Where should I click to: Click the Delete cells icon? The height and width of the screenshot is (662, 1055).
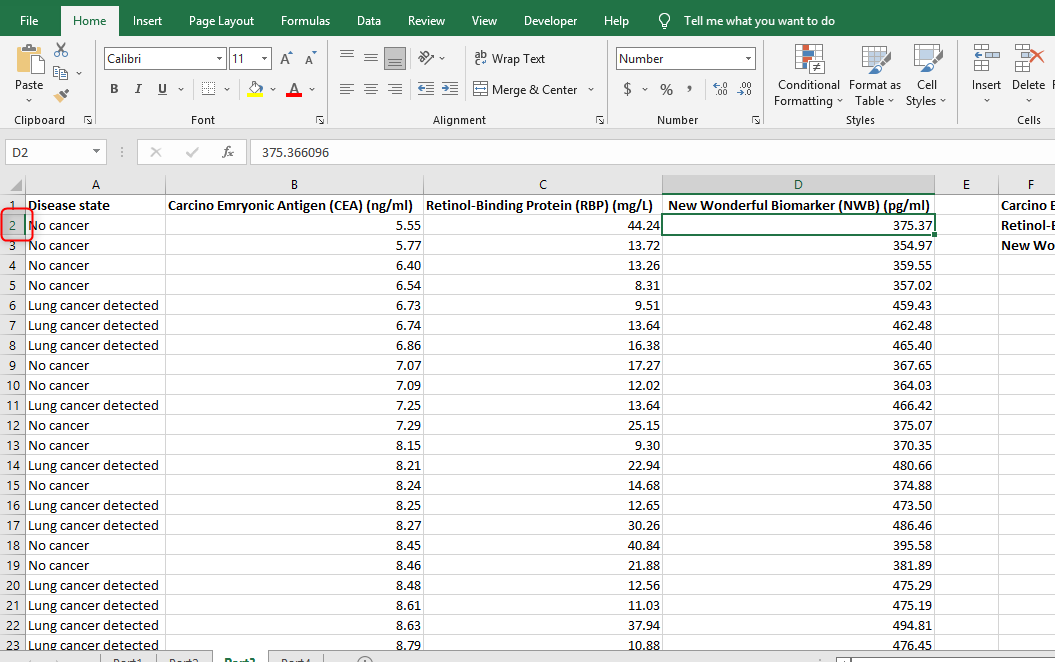tap(1029, 59)
